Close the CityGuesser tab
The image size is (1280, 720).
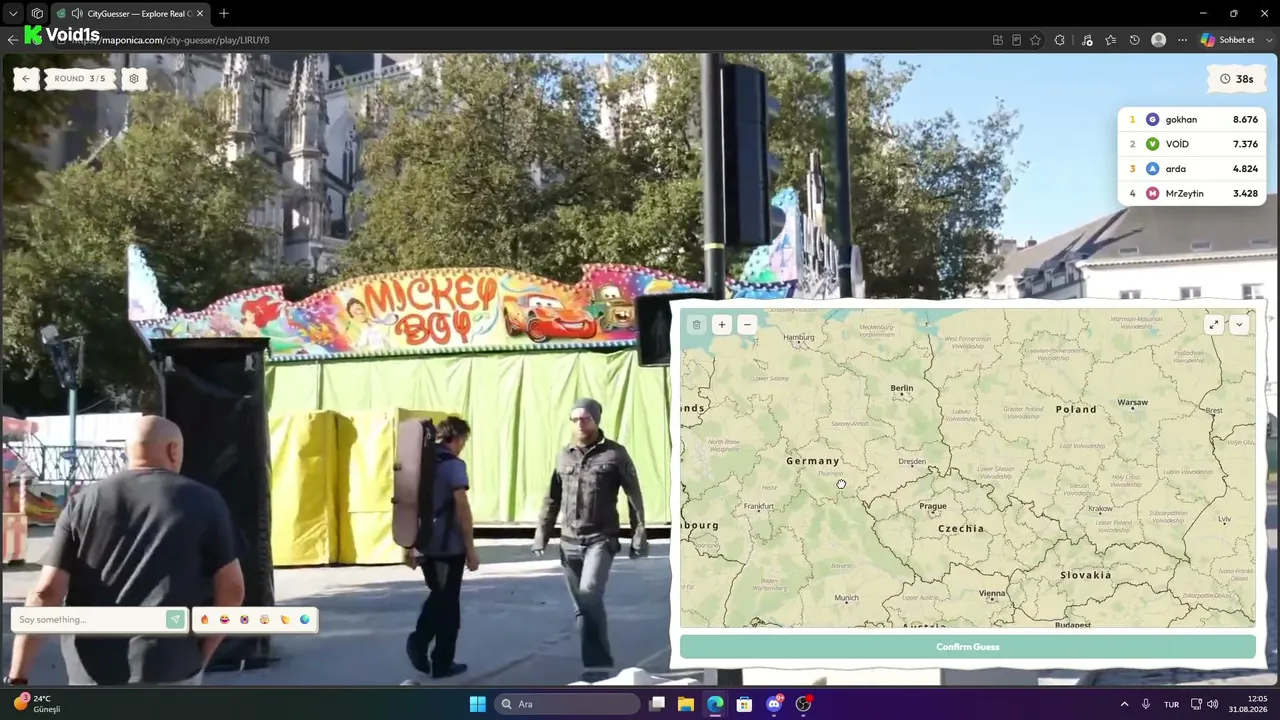pyautogui.click(x=200, y=14)
